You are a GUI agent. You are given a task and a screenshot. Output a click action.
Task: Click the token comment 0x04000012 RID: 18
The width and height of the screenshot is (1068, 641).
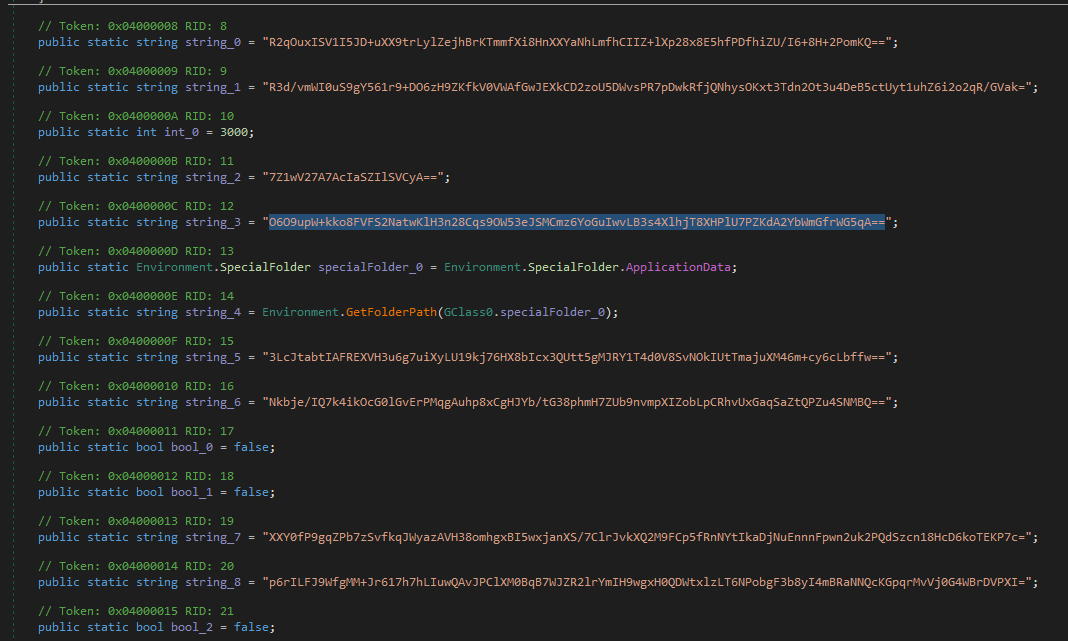click(x=136, y=475)
